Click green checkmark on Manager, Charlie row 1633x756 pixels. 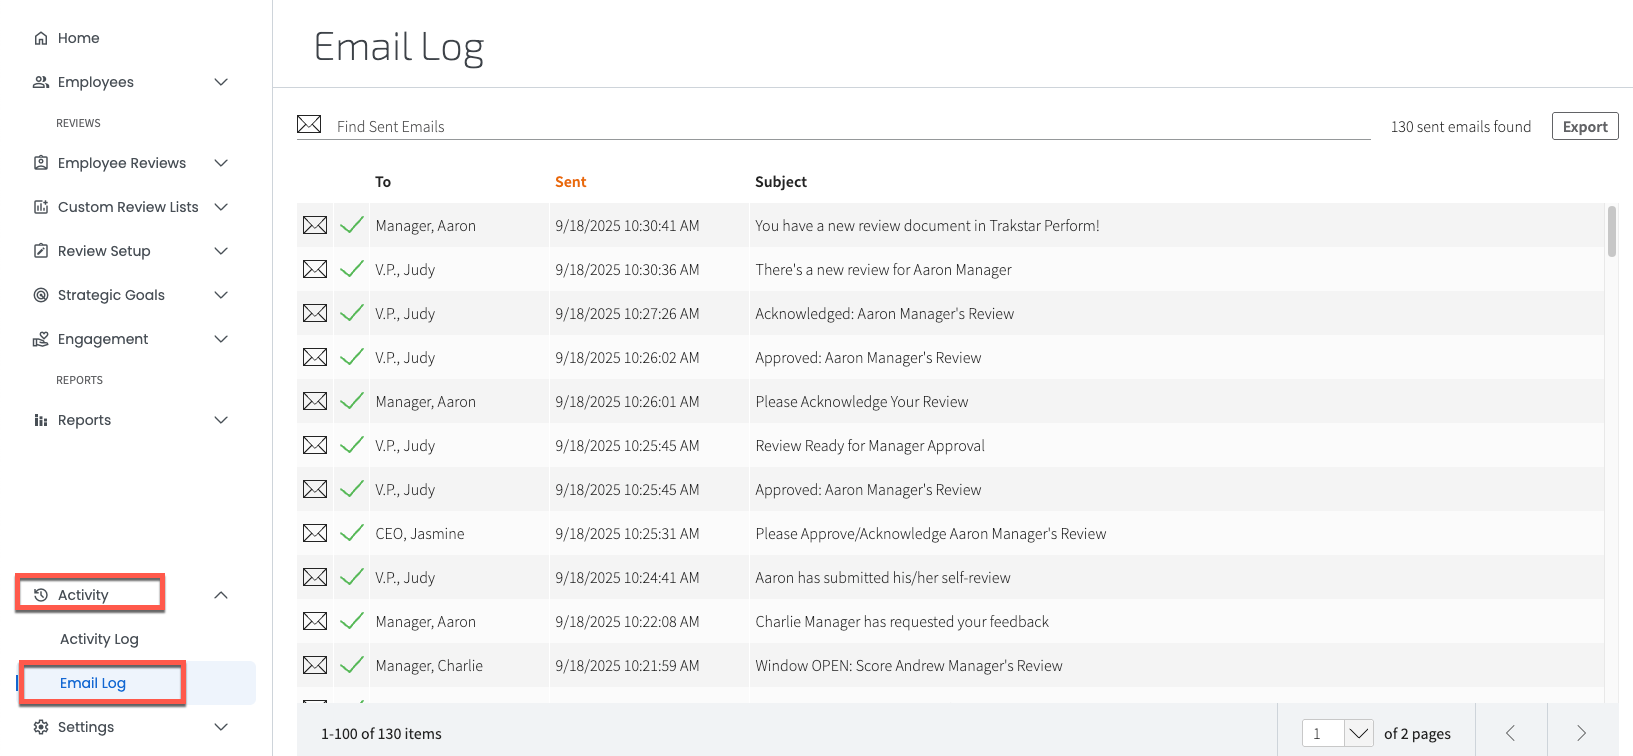point(352,665)
